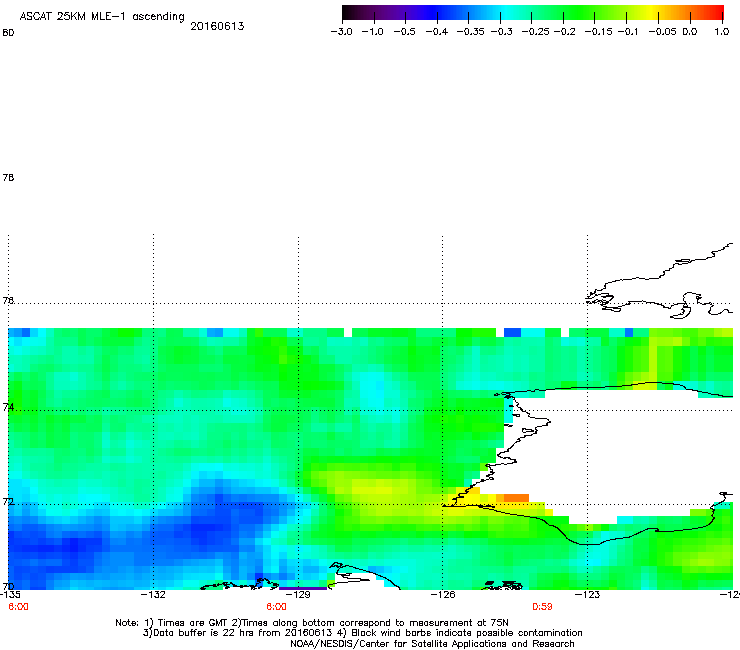
Task: Click the -0.15 colorbar tick label
Action: [x=598, y=32]
